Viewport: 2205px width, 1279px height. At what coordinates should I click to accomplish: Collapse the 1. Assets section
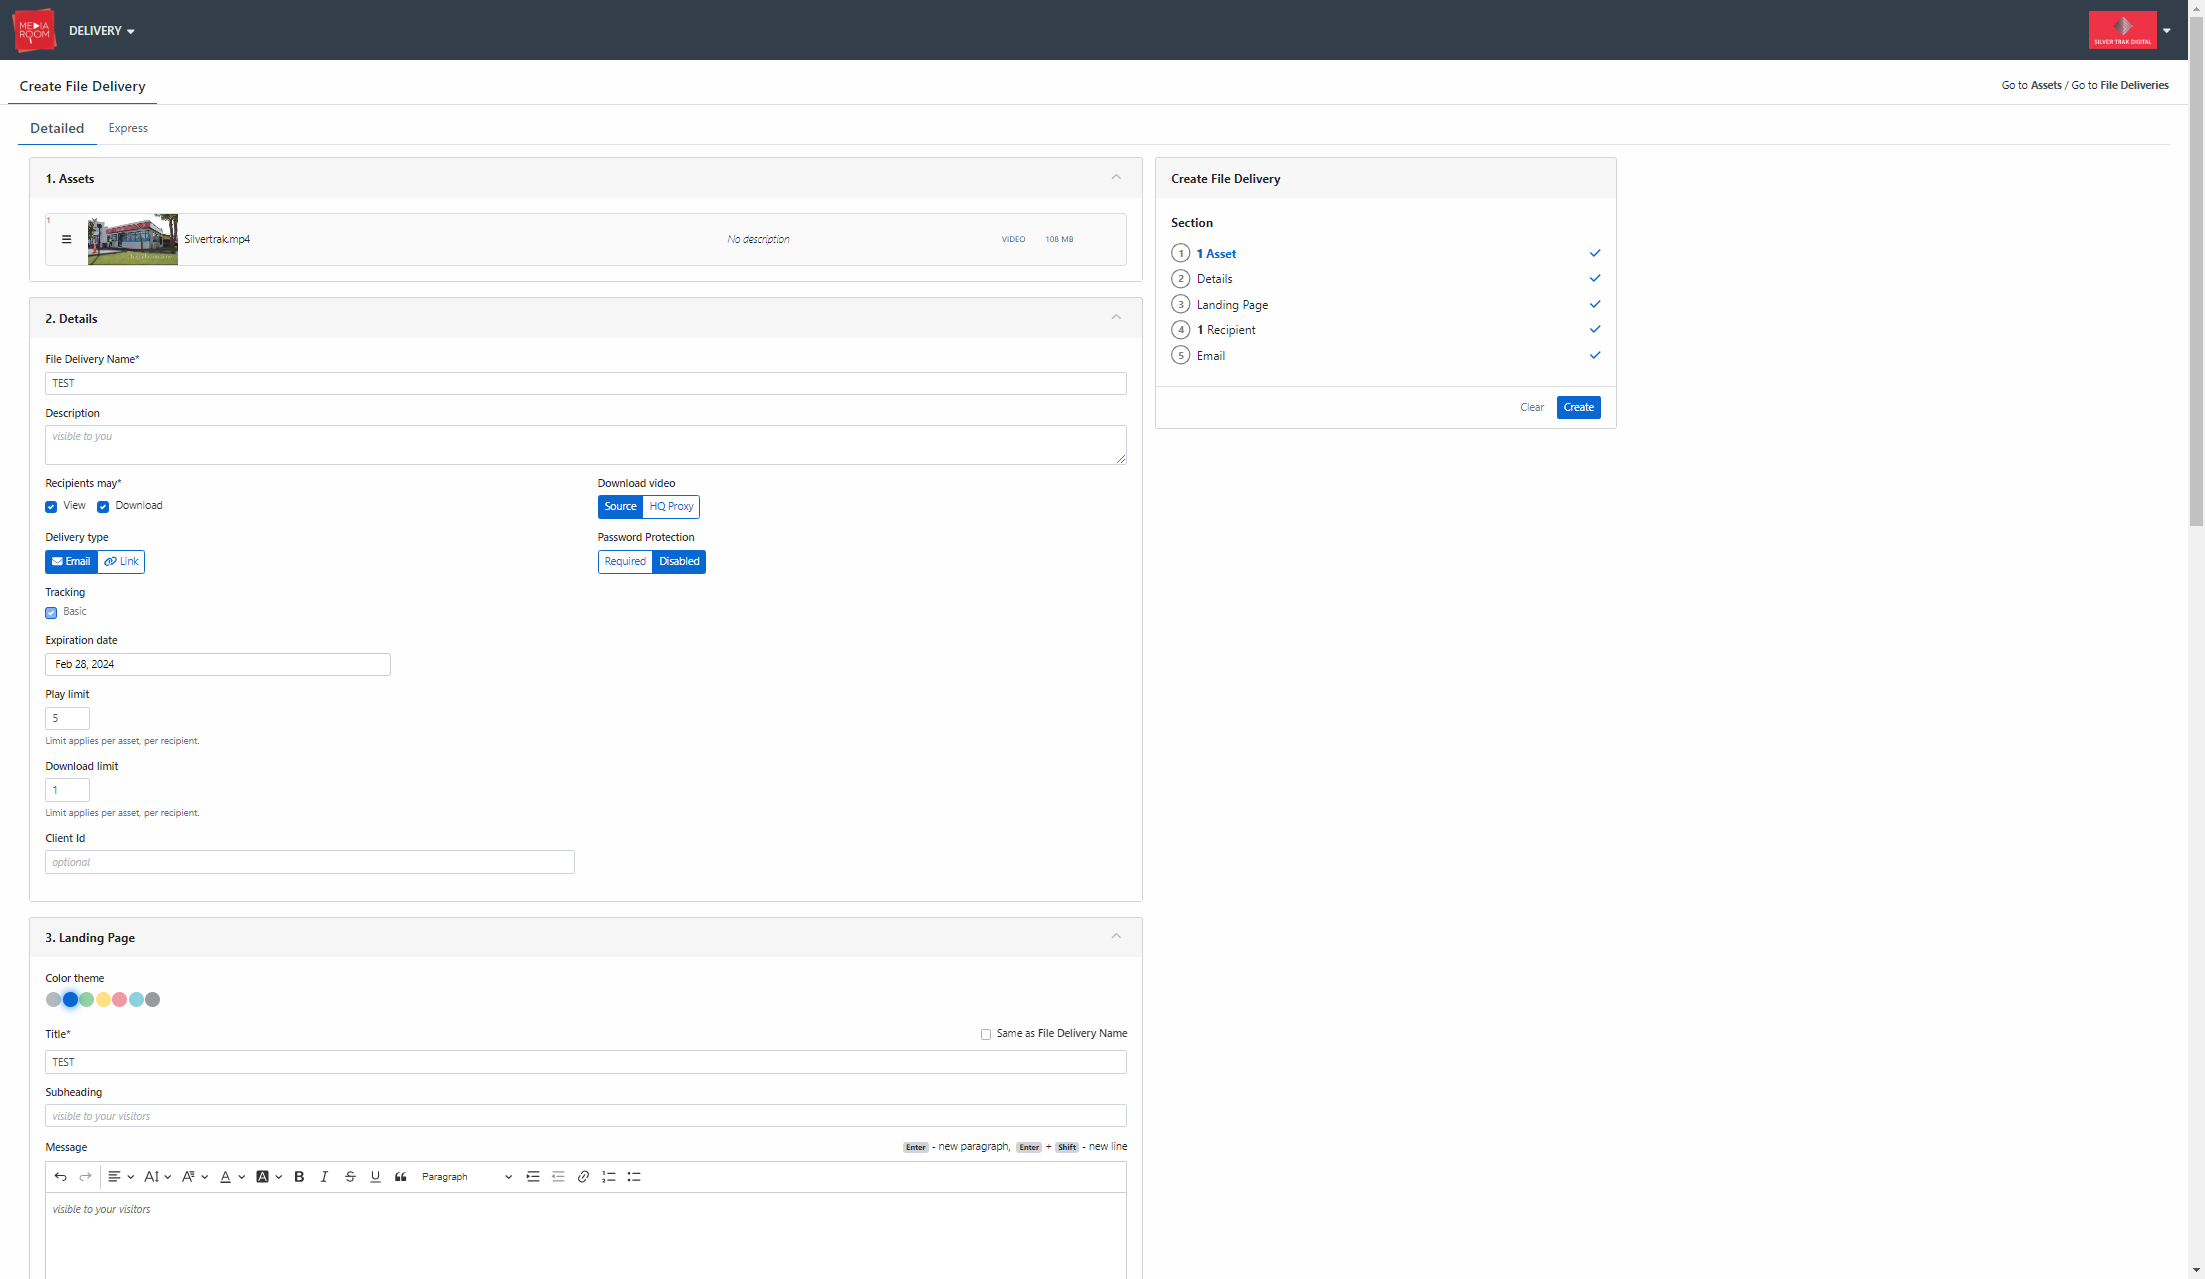pyautogui.click(x=1116, y=178)
